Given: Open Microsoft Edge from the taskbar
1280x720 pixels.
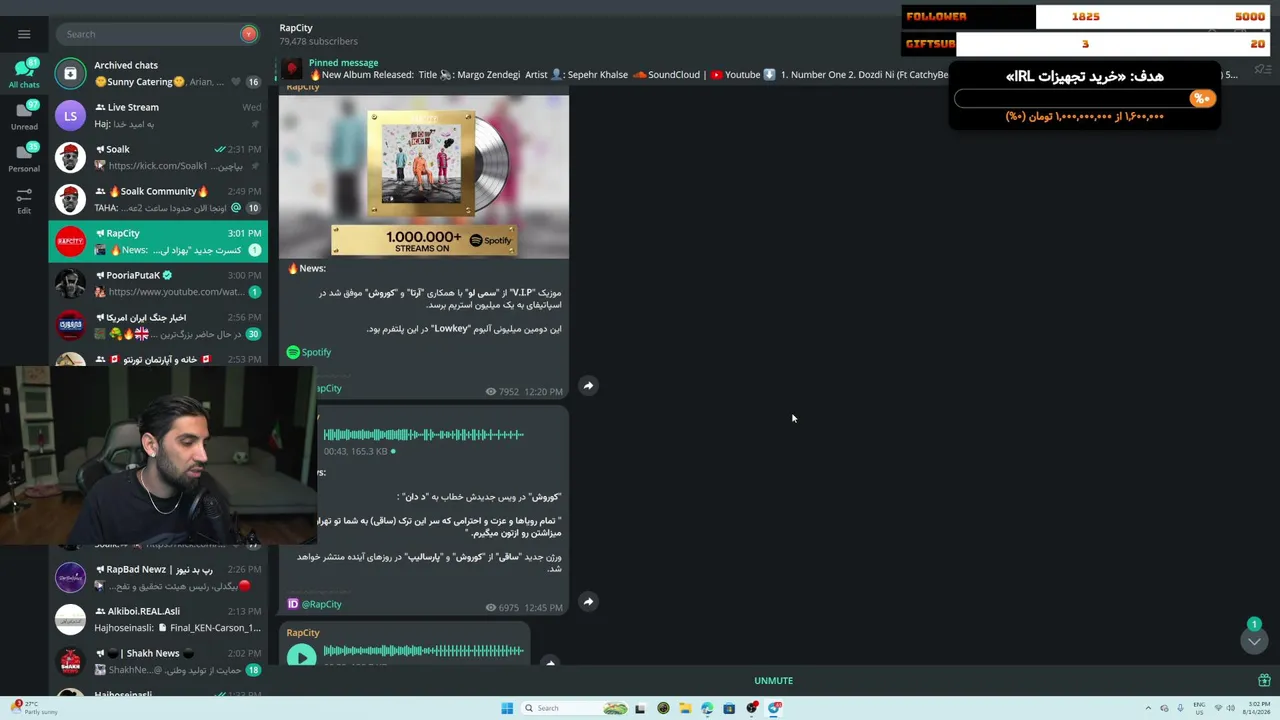Looking at the screenshot, I should pyautogui.click(x=707, y=708).
